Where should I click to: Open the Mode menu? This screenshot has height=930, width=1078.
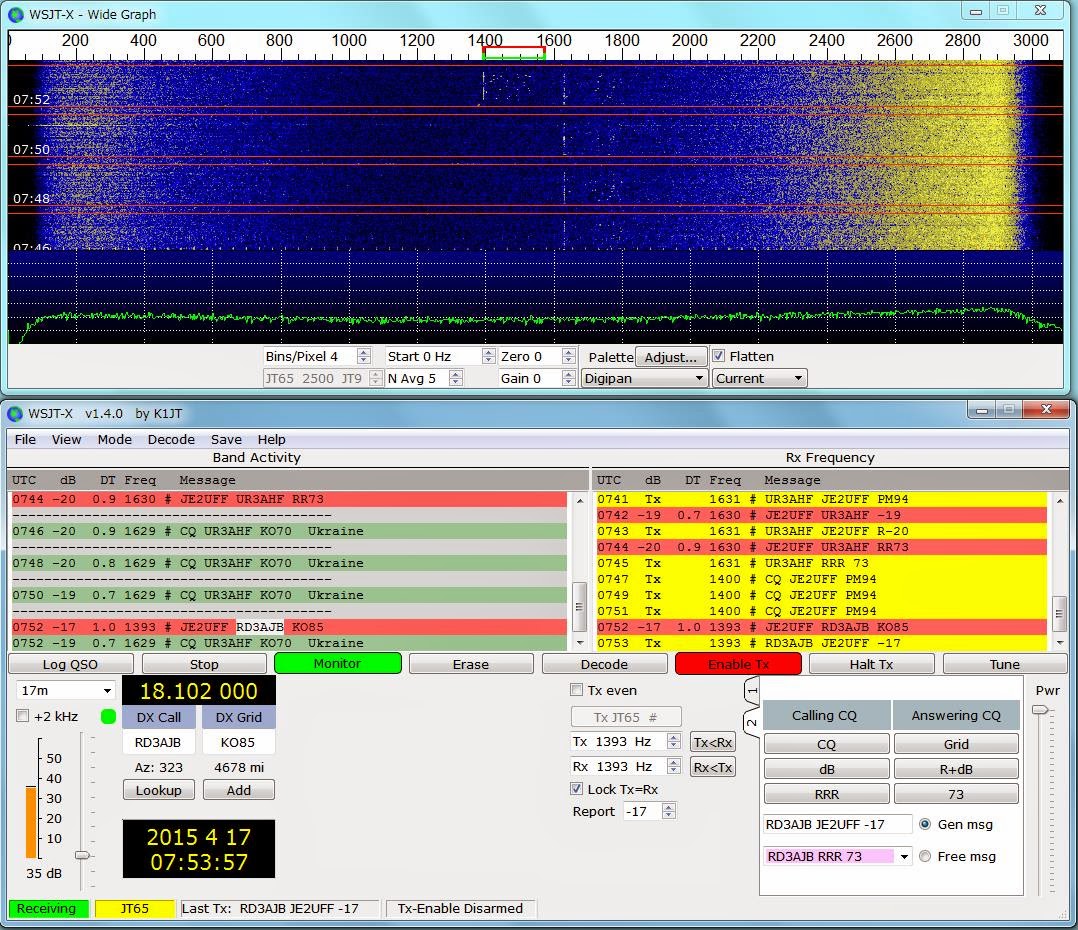(114, 439)
